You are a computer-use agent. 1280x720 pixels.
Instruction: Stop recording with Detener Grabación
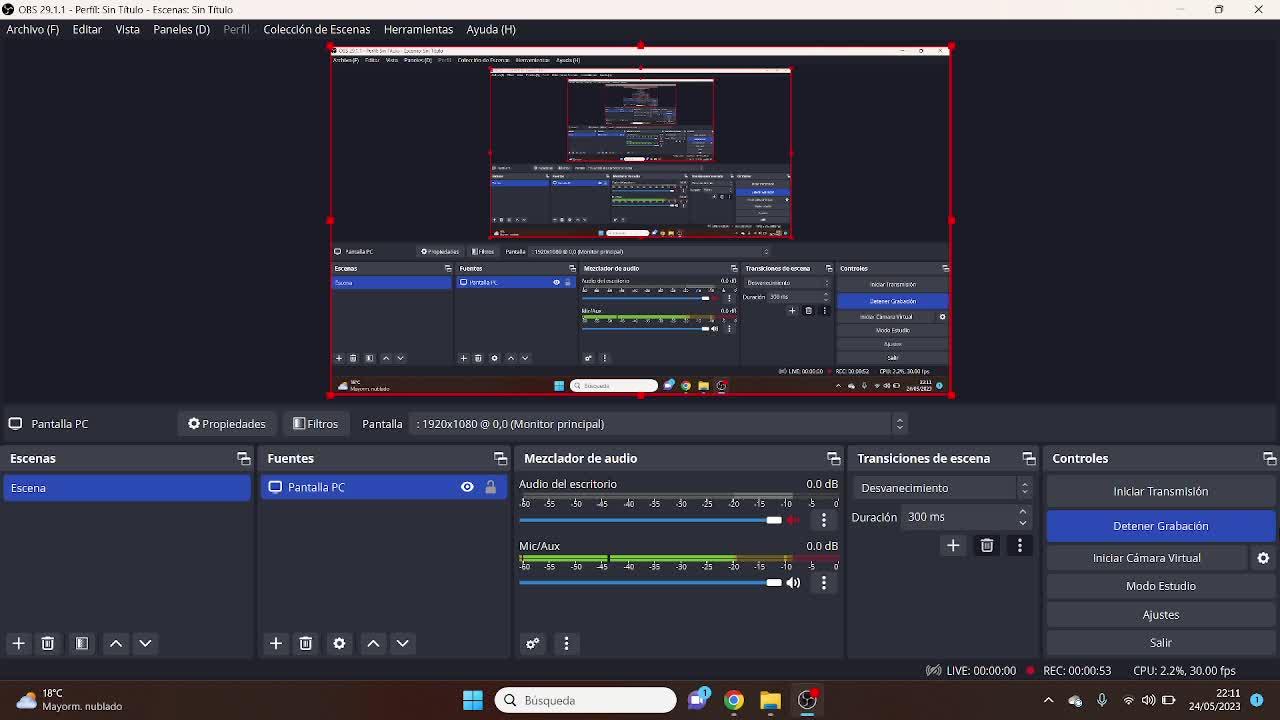coord(1161,526)
